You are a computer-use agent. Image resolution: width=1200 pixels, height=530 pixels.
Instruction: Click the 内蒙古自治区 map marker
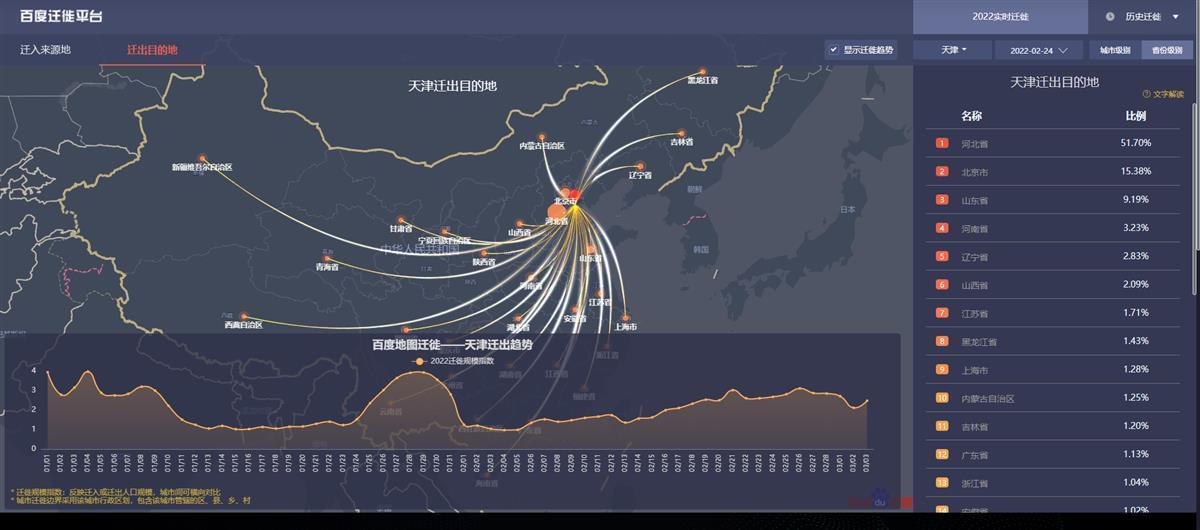pos(542,137)
